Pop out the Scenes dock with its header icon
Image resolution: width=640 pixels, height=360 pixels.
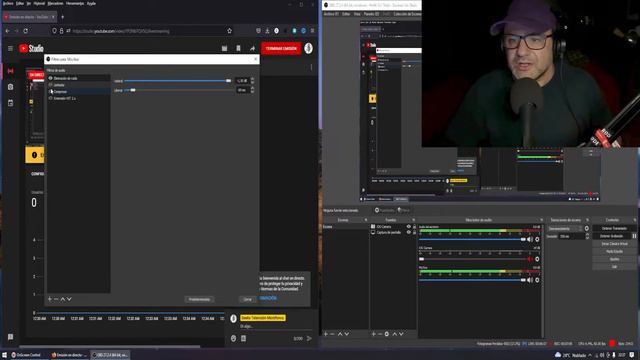366,220
